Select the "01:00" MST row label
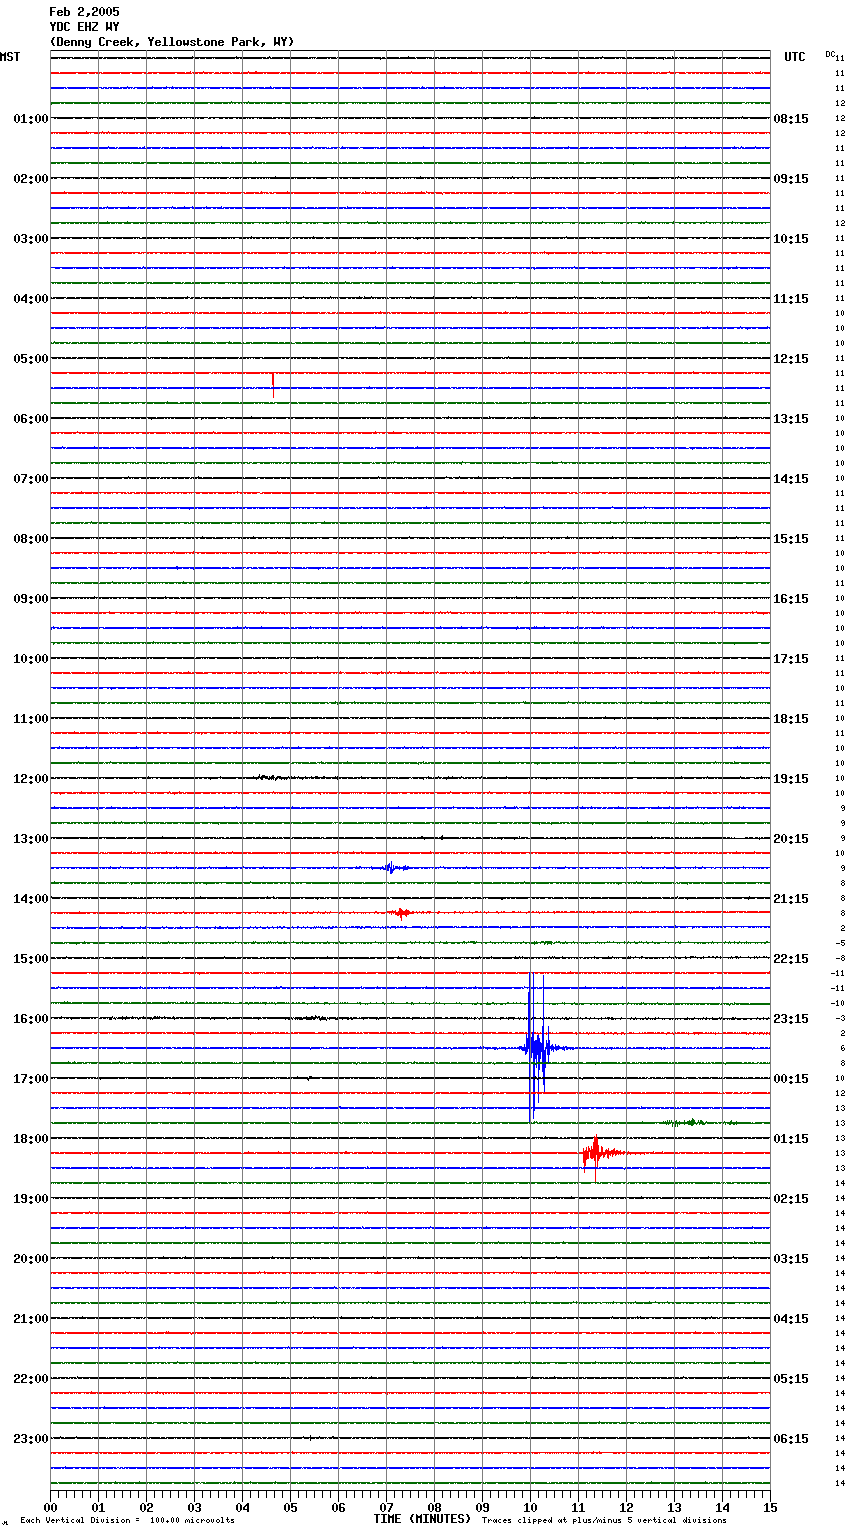 31,119
